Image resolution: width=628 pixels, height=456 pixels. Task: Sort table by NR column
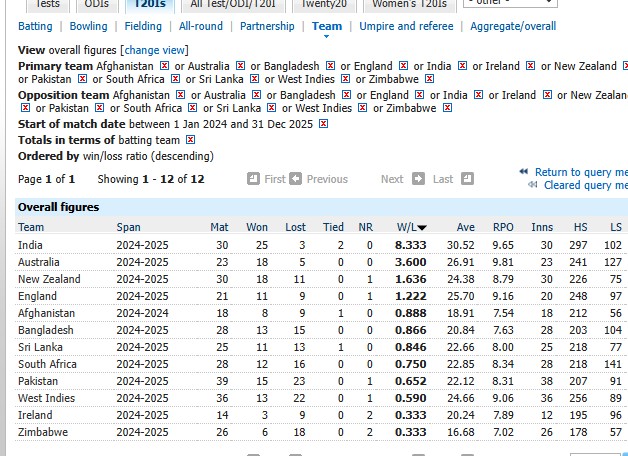366,227
